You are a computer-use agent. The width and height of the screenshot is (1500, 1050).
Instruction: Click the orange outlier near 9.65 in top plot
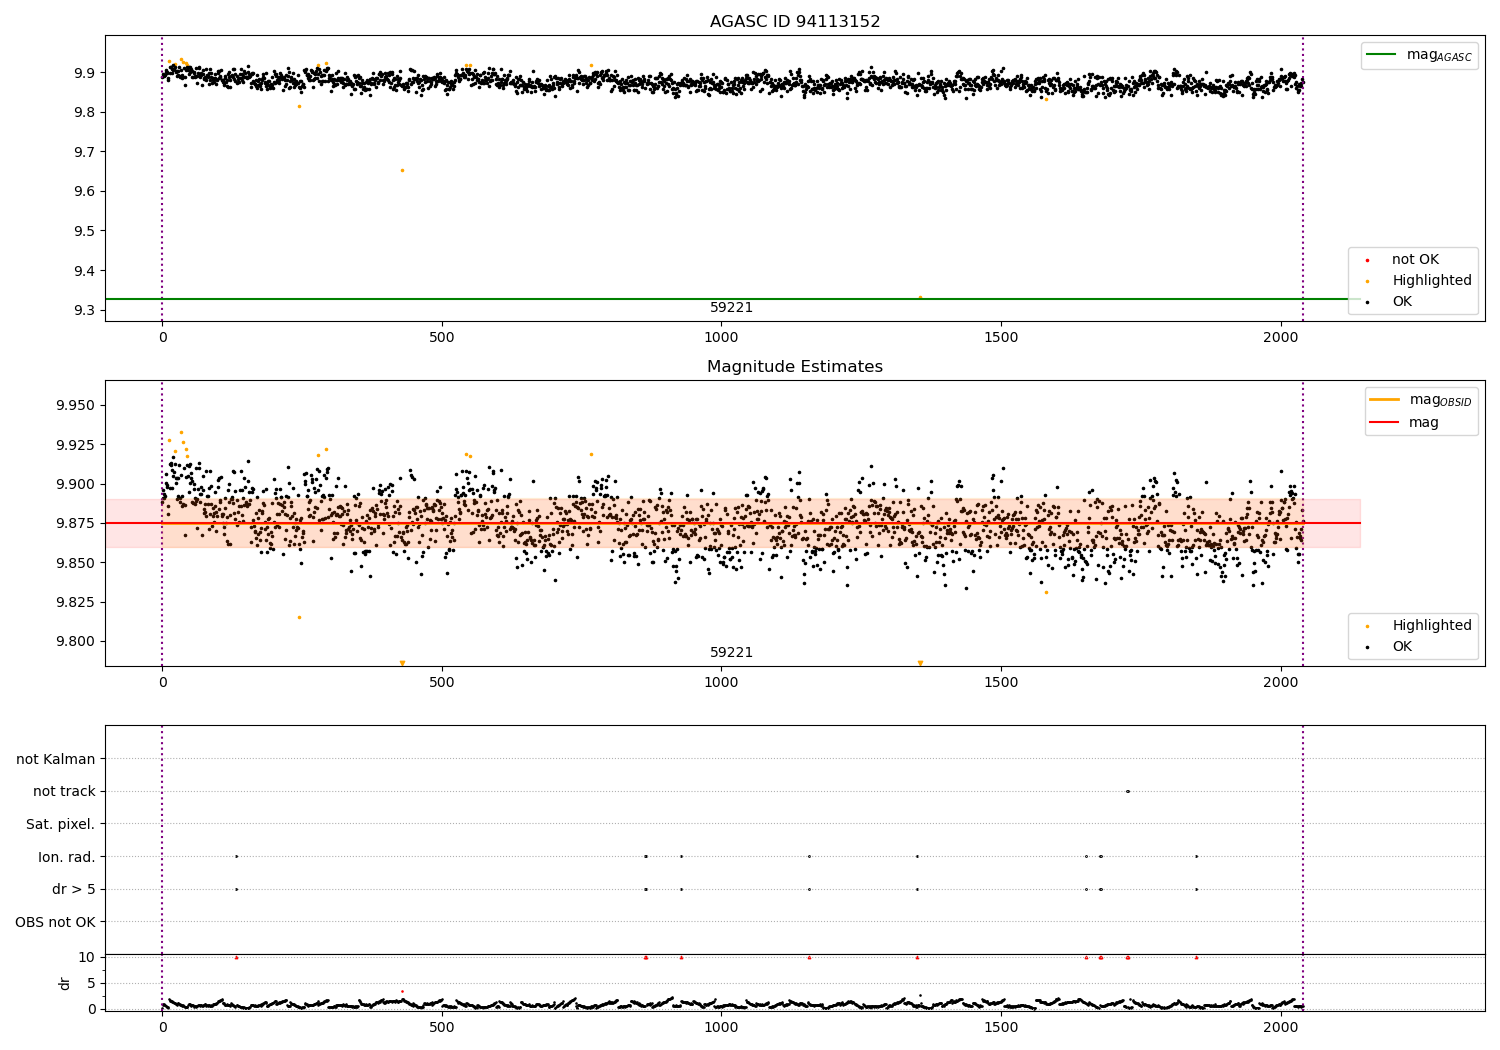point(402,170)
